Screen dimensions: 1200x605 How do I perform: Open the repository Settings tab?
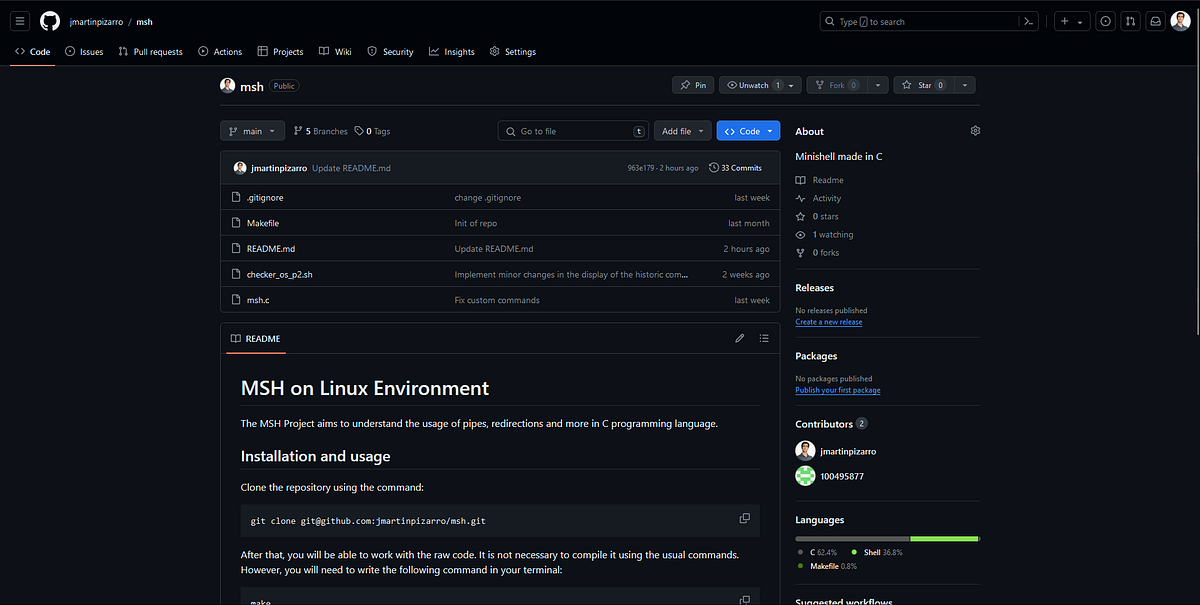pos(512,51)
